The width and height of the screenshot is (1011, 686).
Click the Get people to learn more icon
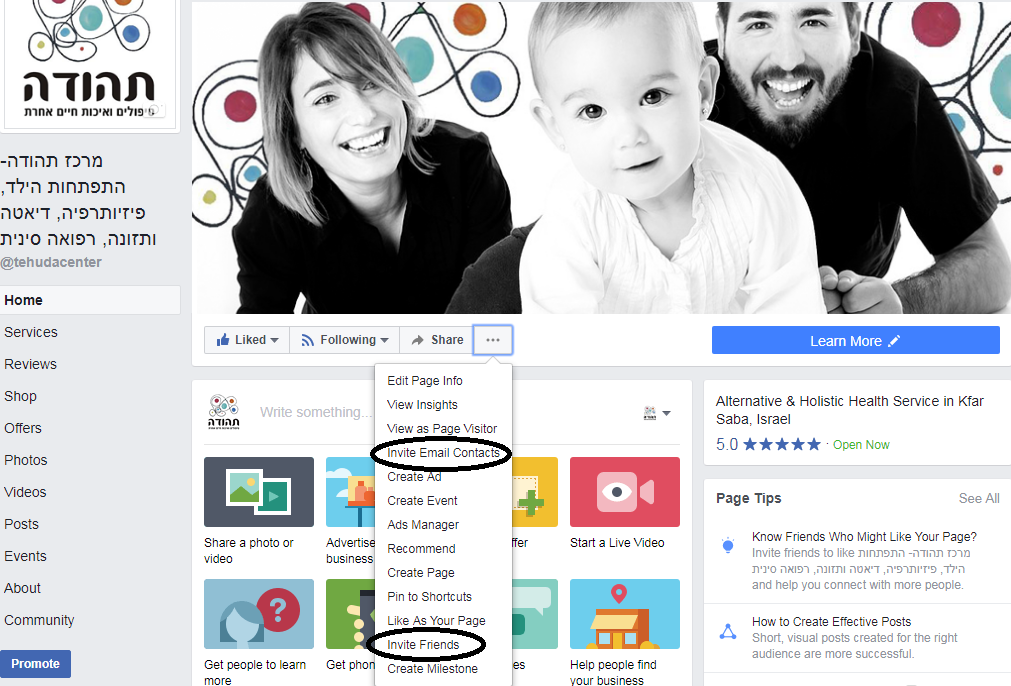[x=258, y=614]
